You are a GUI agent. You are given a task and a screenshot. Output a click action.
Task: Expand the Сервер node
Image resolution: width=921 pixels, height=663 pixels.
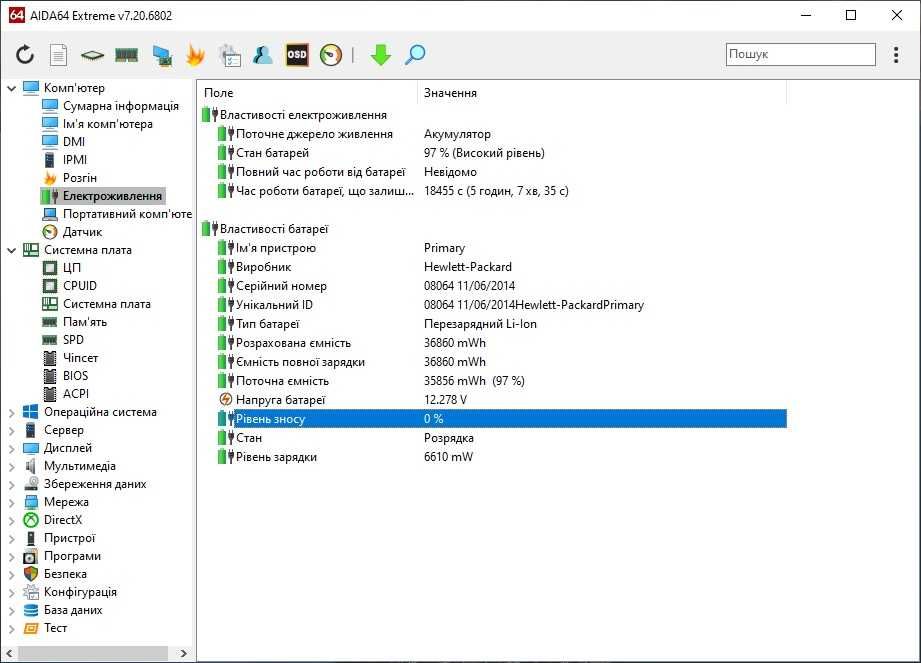(12, 430)
